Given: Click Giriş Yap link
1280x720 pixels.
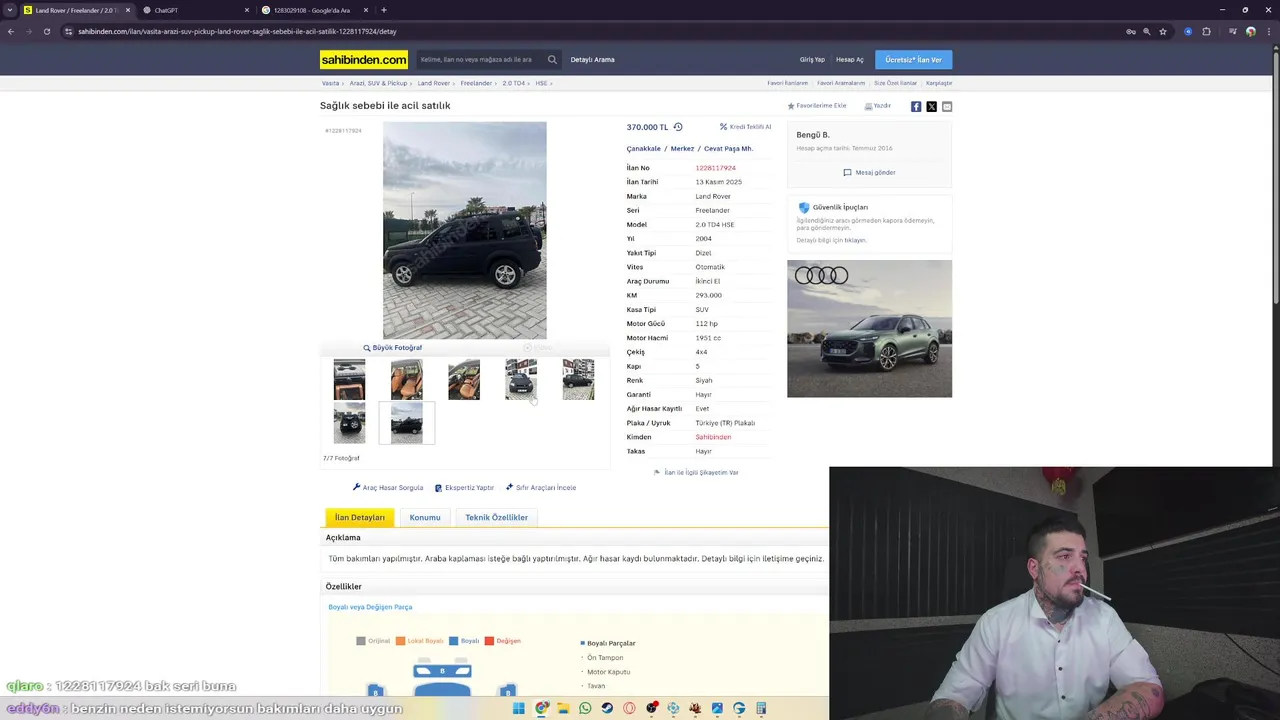Looking at the screenshot, I should pos(812,59).
